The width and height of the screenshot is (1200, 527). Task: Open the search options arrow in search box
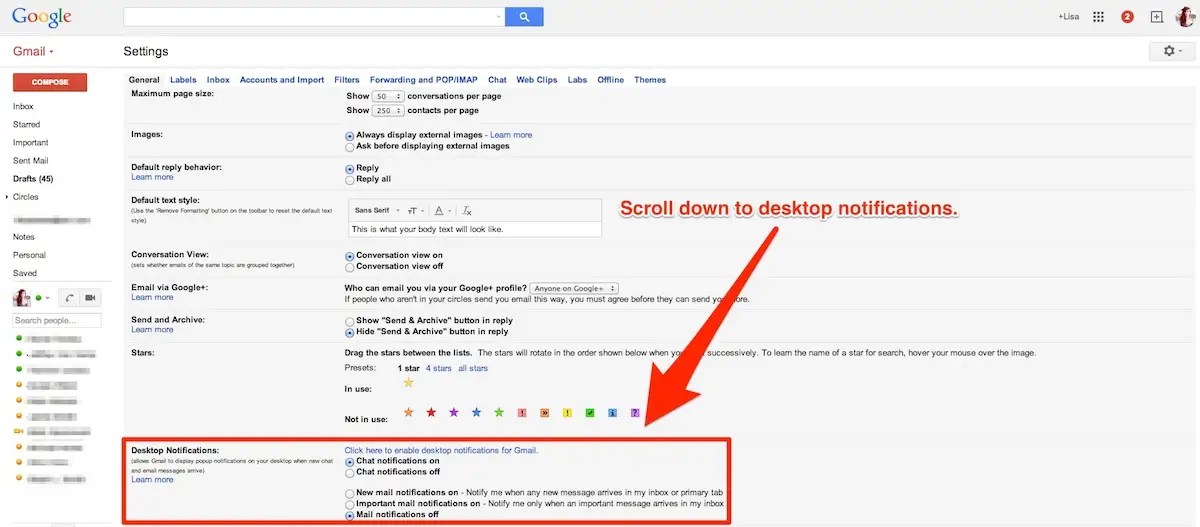tap(499, 18)
